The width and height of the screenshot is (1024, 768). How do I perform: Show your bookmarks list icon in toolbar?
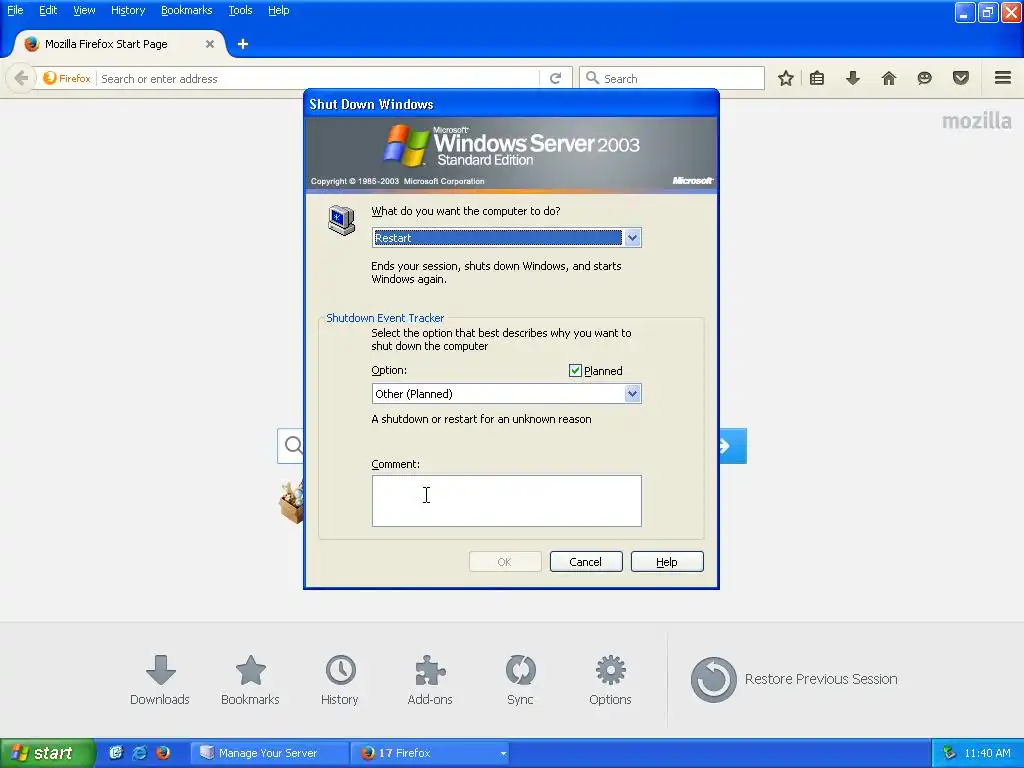[817, 78]
